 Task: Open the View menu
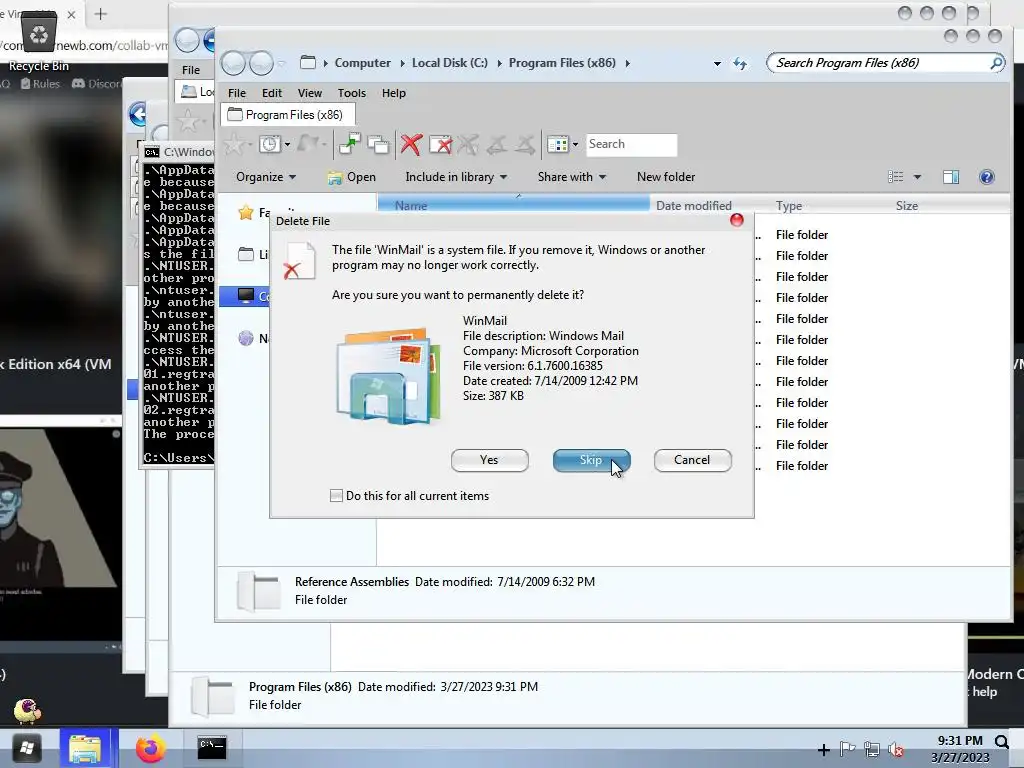310,93
